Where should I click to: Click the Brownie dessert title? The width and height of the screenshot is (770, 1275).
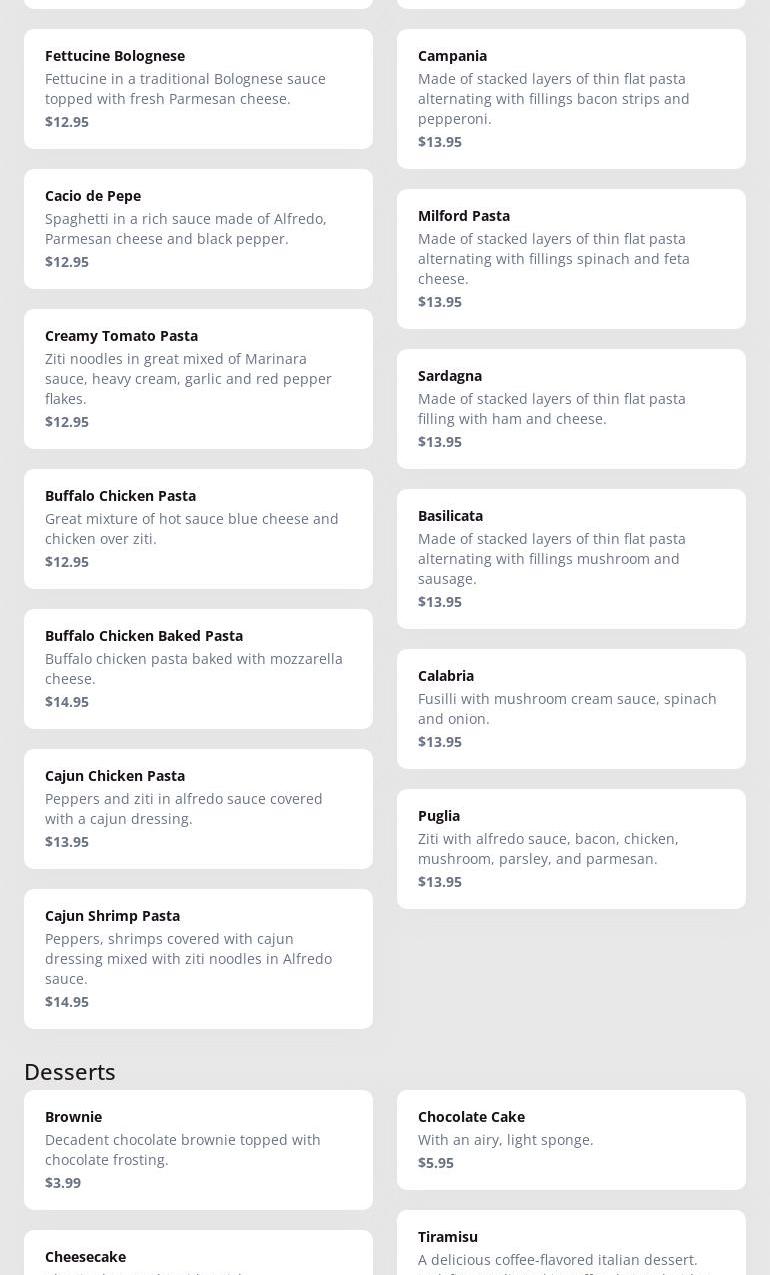[74, 1117]
